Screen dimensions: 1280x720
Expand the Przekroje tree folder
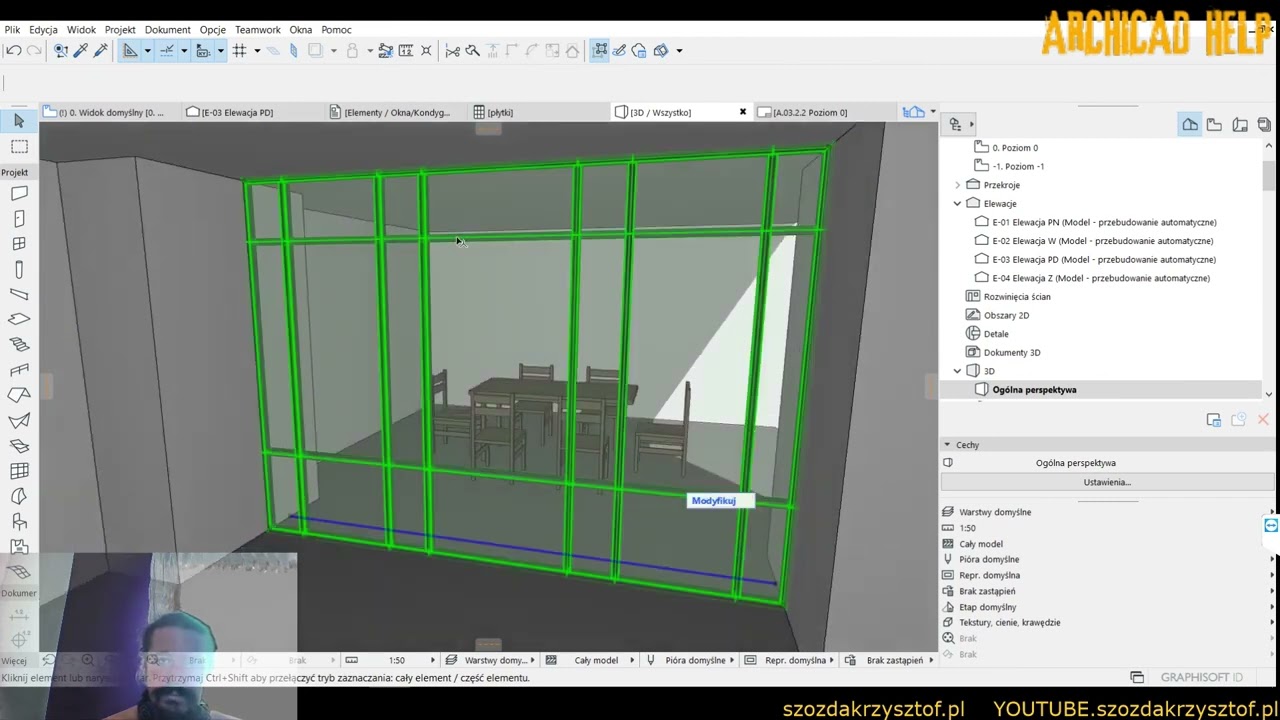point(957,185)
